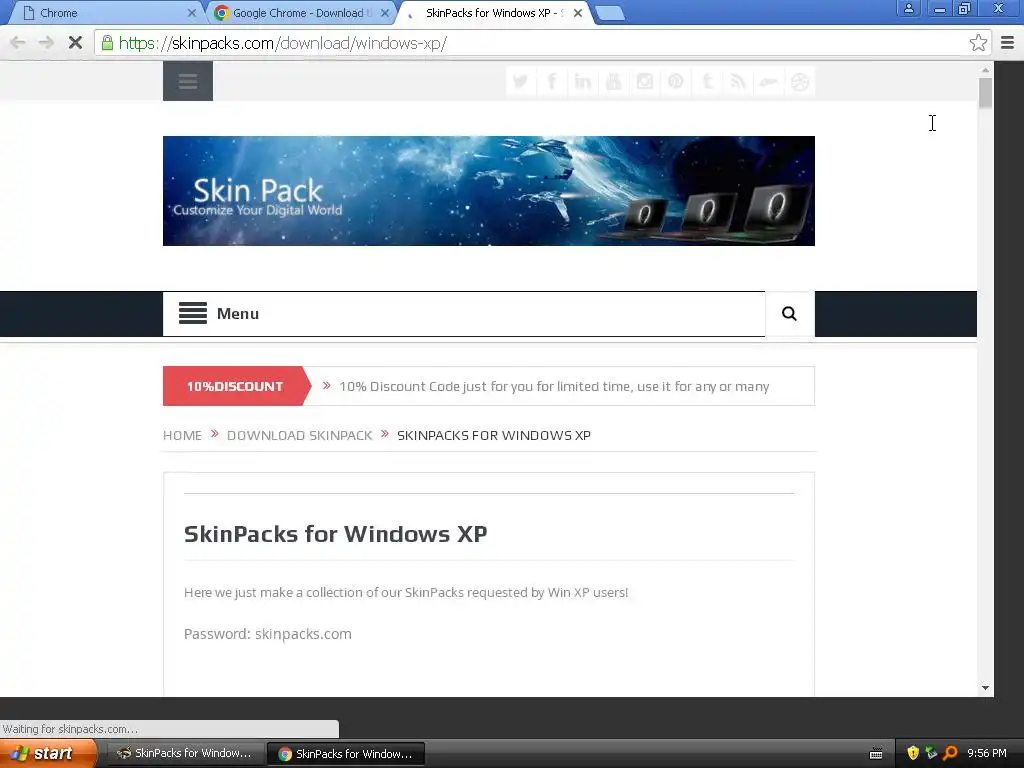Click the 9:56 PM clock
The height and width of the screenshot is (768, 1024).
pos(987,753)
